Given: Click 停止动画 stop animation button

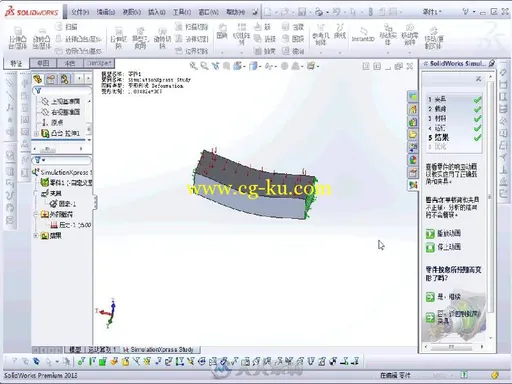Looking at the screenshot, I should click(x=443, y=247).
